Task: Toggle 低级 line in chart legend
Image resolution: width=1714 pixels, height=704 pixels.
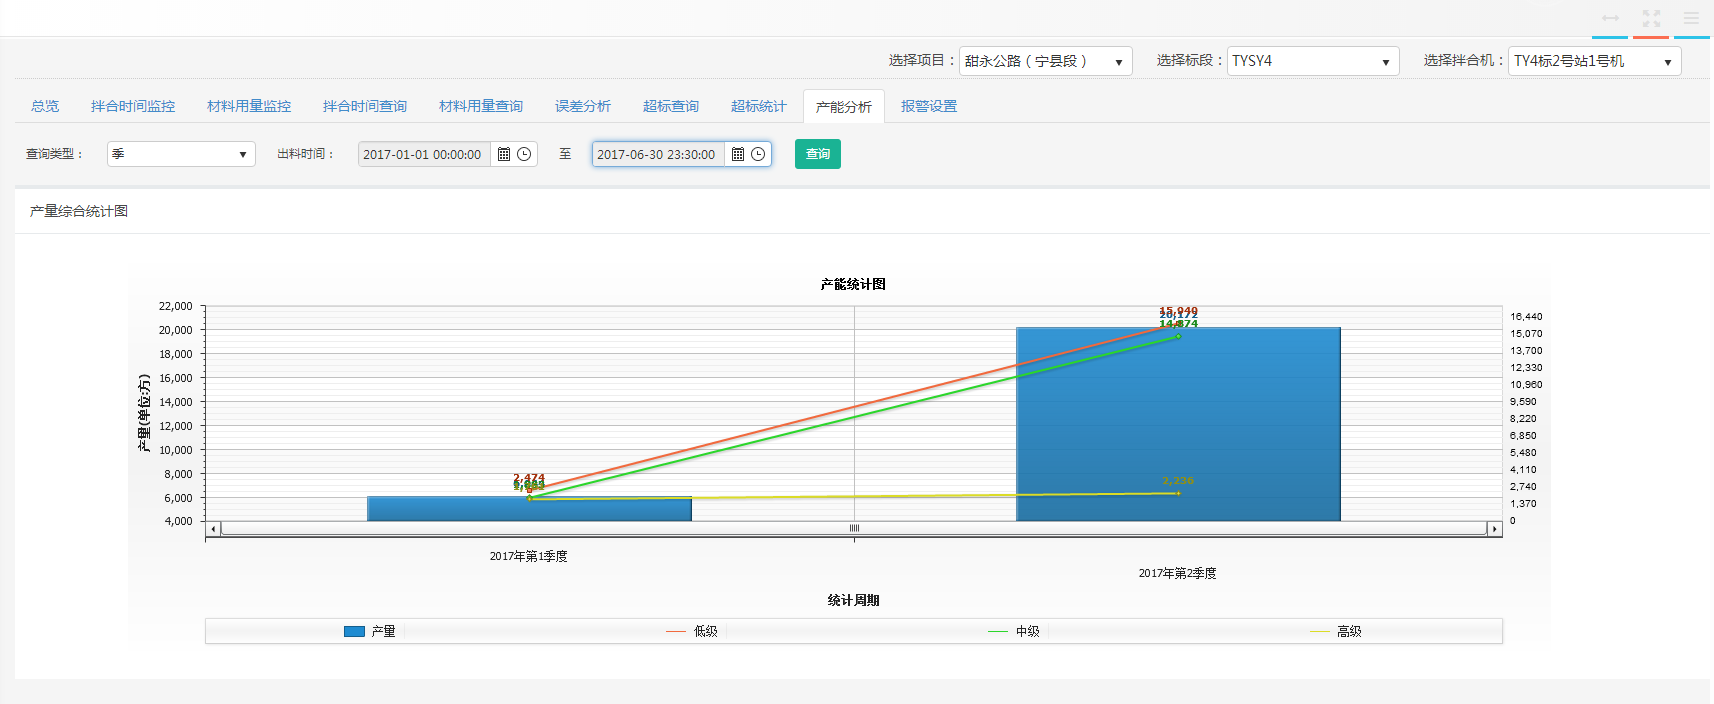Action: [x=692, y=631]
